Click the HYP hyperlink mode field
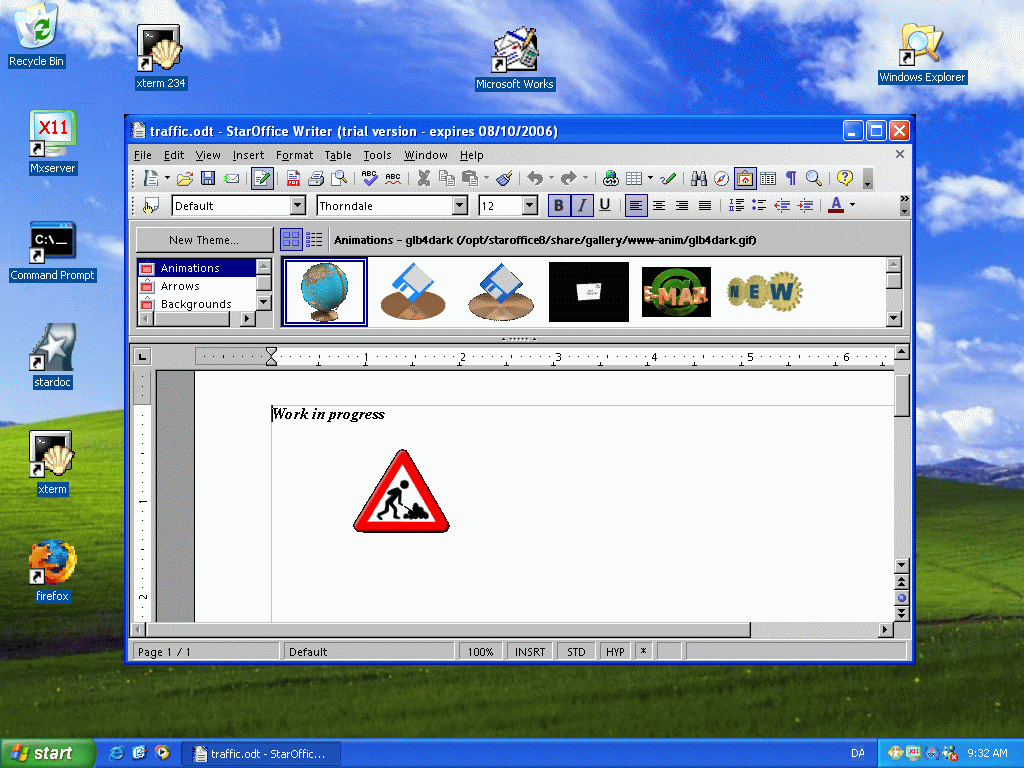Viewport: 1024px width, 768px height. 615,652
